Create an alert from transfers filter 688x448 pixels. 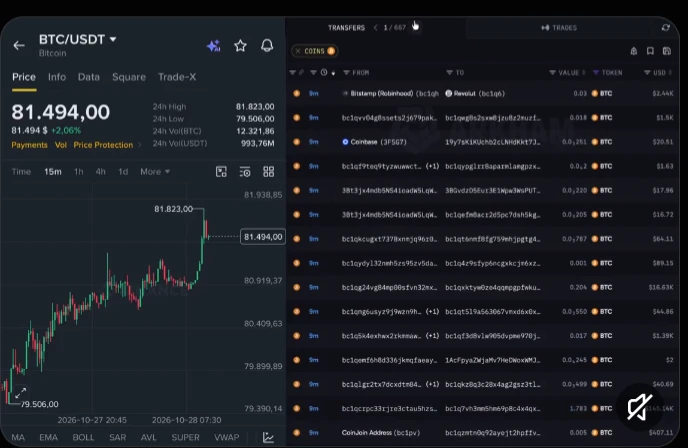tap(634, 51)
